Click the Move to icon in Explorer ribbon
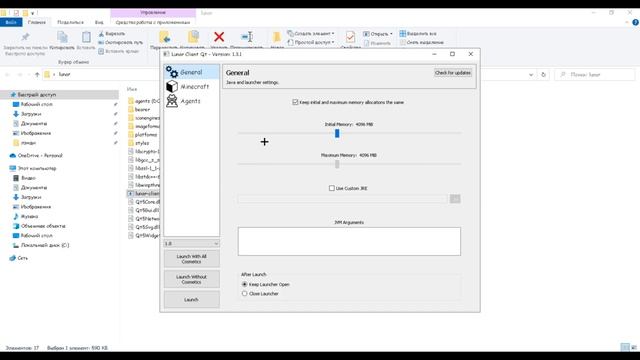640x360 pixels. 164,37
